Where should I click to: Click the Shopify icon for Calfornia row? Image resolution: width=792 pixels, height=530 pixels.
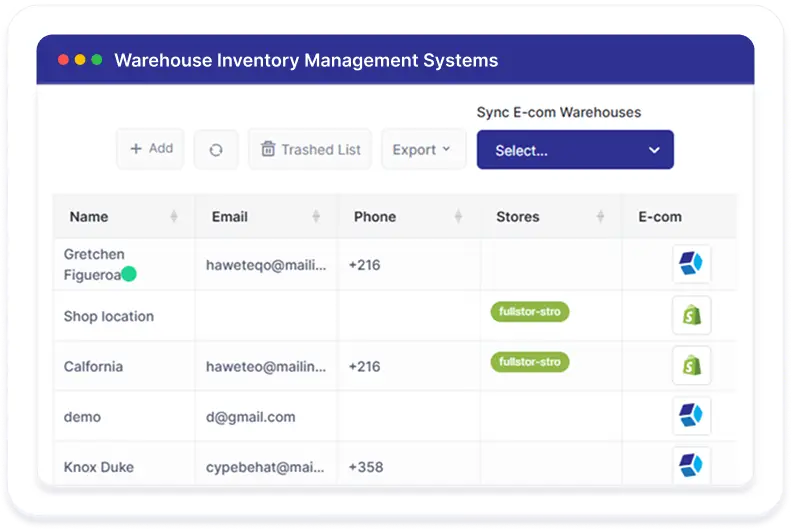pyautogui.click(x=691, y=366)
